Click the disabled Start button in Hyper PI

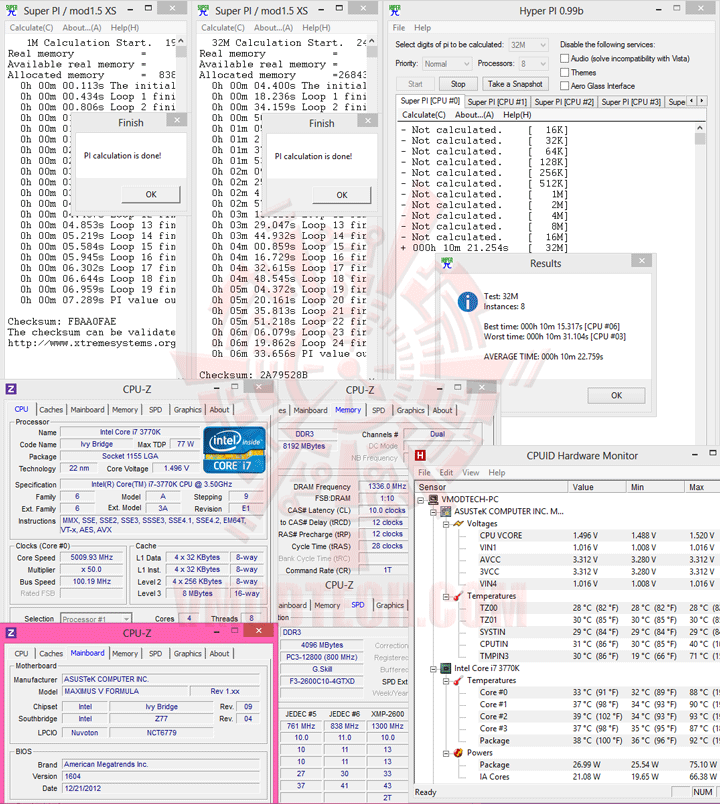[x=415, y=84]
